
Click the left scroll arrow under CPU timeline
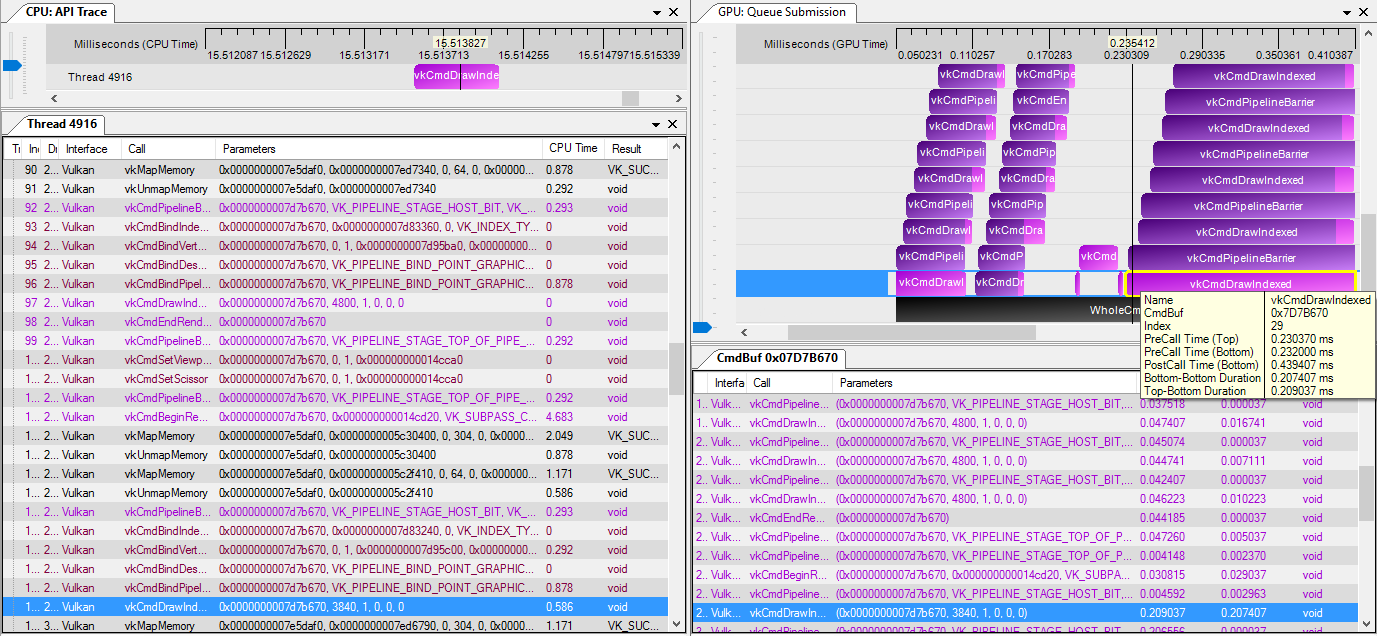coord(53,98)
